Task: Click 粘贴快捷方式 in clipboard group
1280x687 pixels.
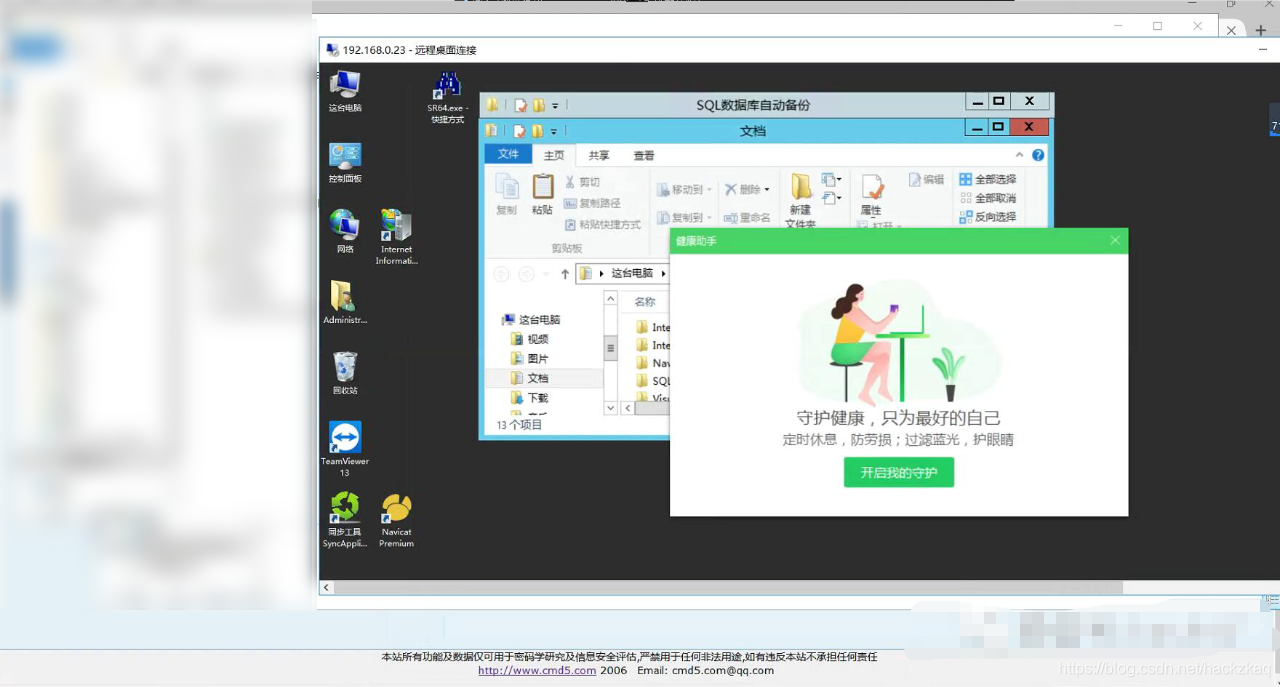Action: coord(602,225)
